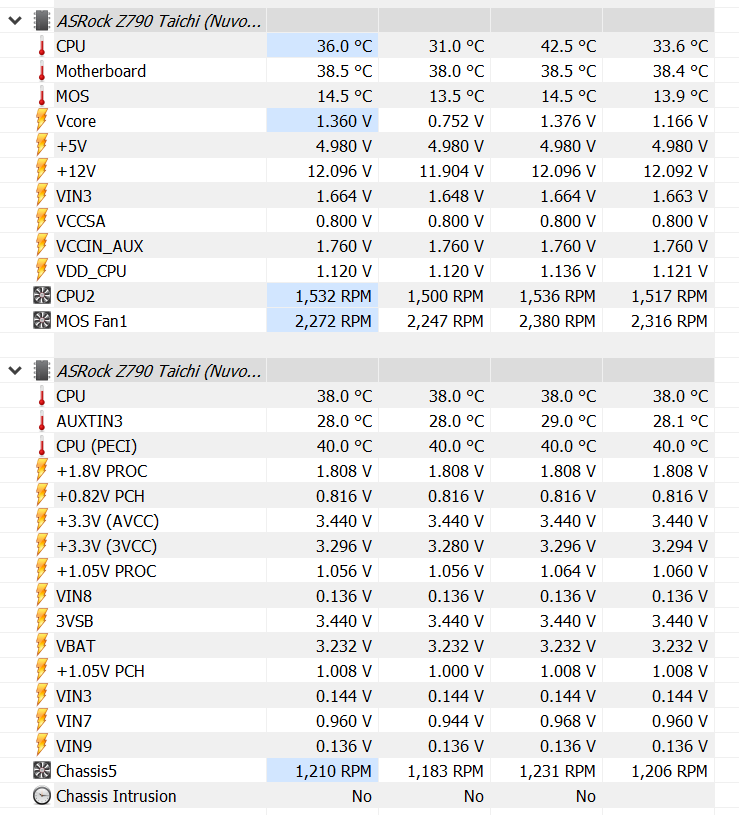
Task: Select the Vcore sensor label
Action: point(76,121)
